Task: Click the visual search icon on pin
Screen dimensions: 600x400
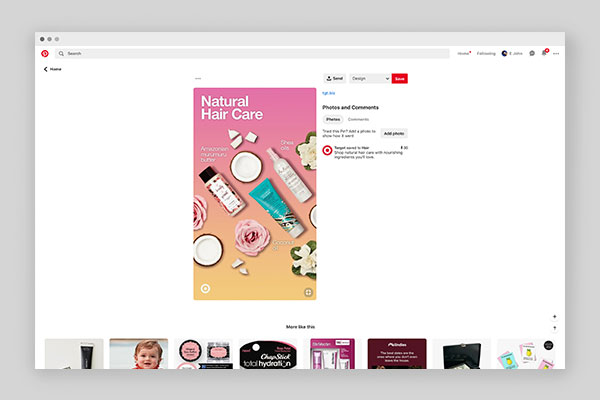Action: click(x=308, y=292)
